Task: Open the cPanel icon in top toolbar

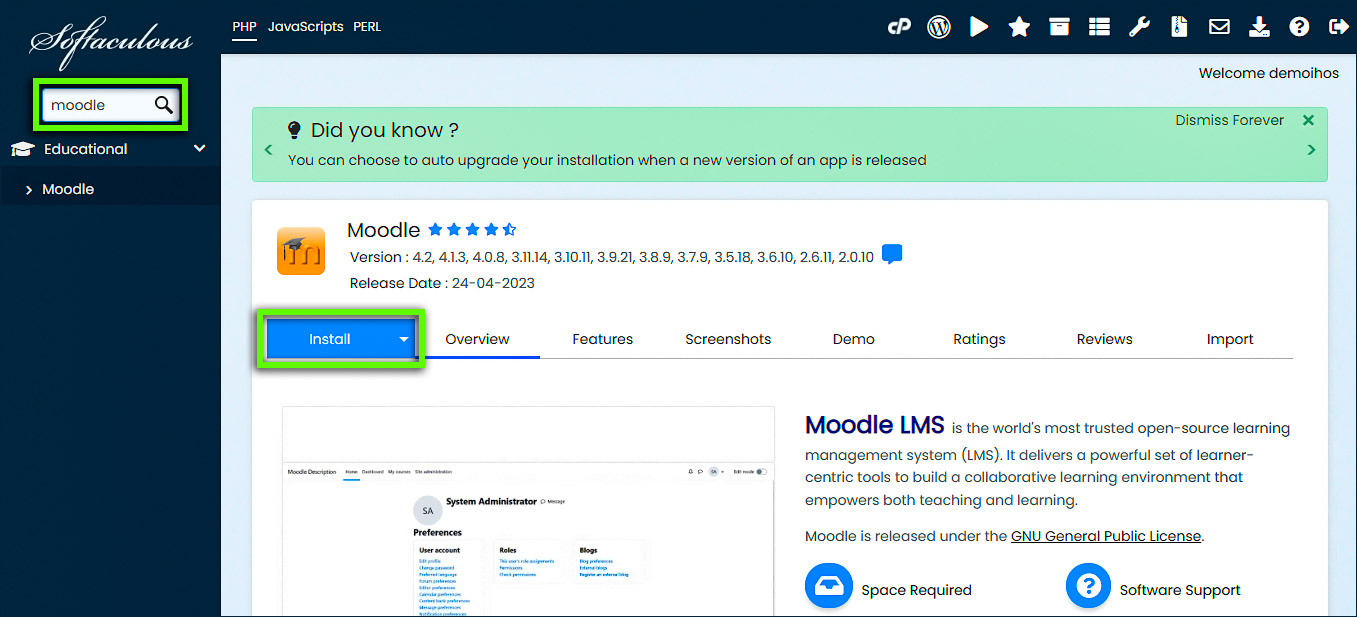Action: tap(899, 26)
